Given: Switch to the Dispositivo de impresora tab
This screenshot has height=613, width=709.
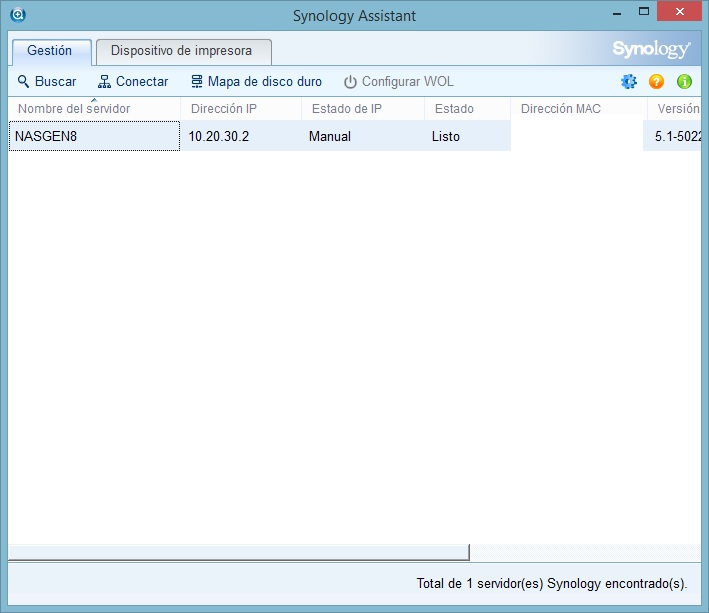Looking at the screenshot, I should pos(184,52).
